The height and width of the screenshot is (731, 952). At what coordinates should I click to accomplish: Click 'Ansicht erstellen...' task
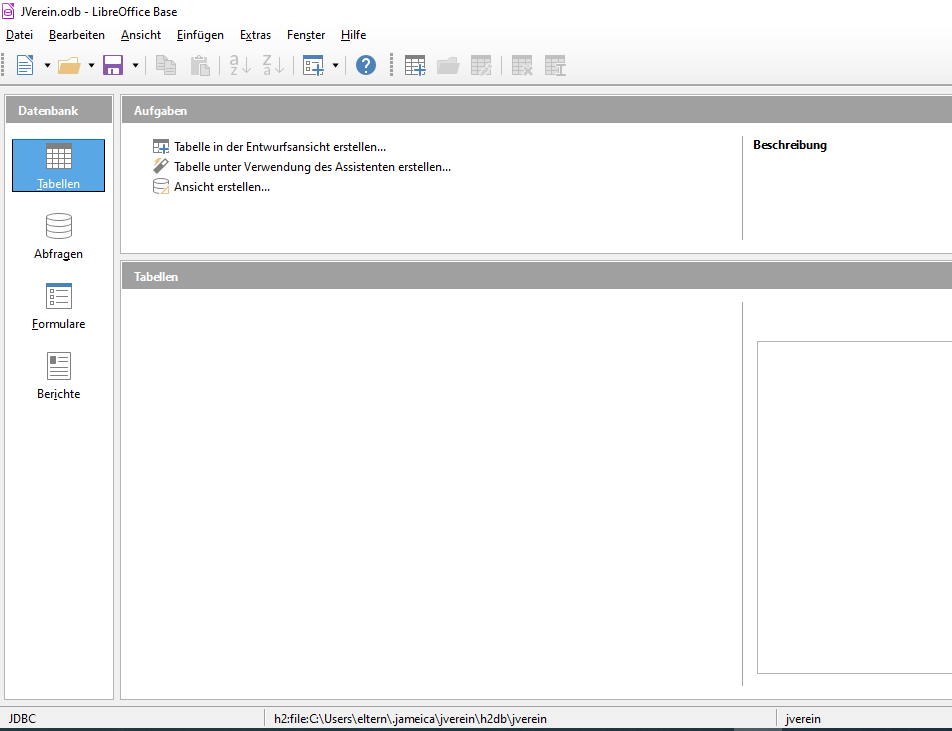211,187
